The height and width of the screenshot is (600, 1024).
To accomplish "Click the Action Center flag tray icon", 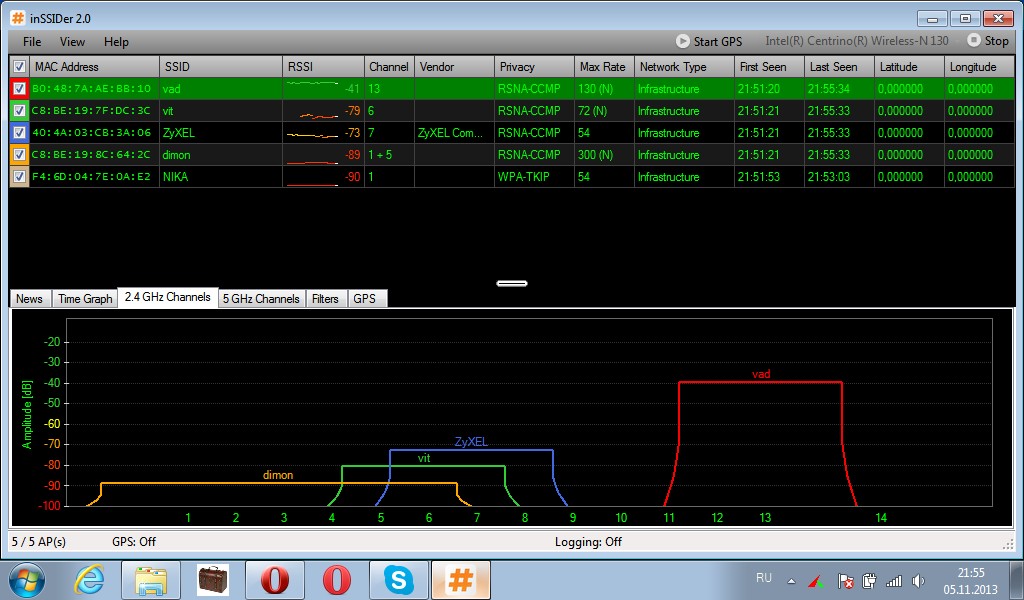I will coord(845,580).
